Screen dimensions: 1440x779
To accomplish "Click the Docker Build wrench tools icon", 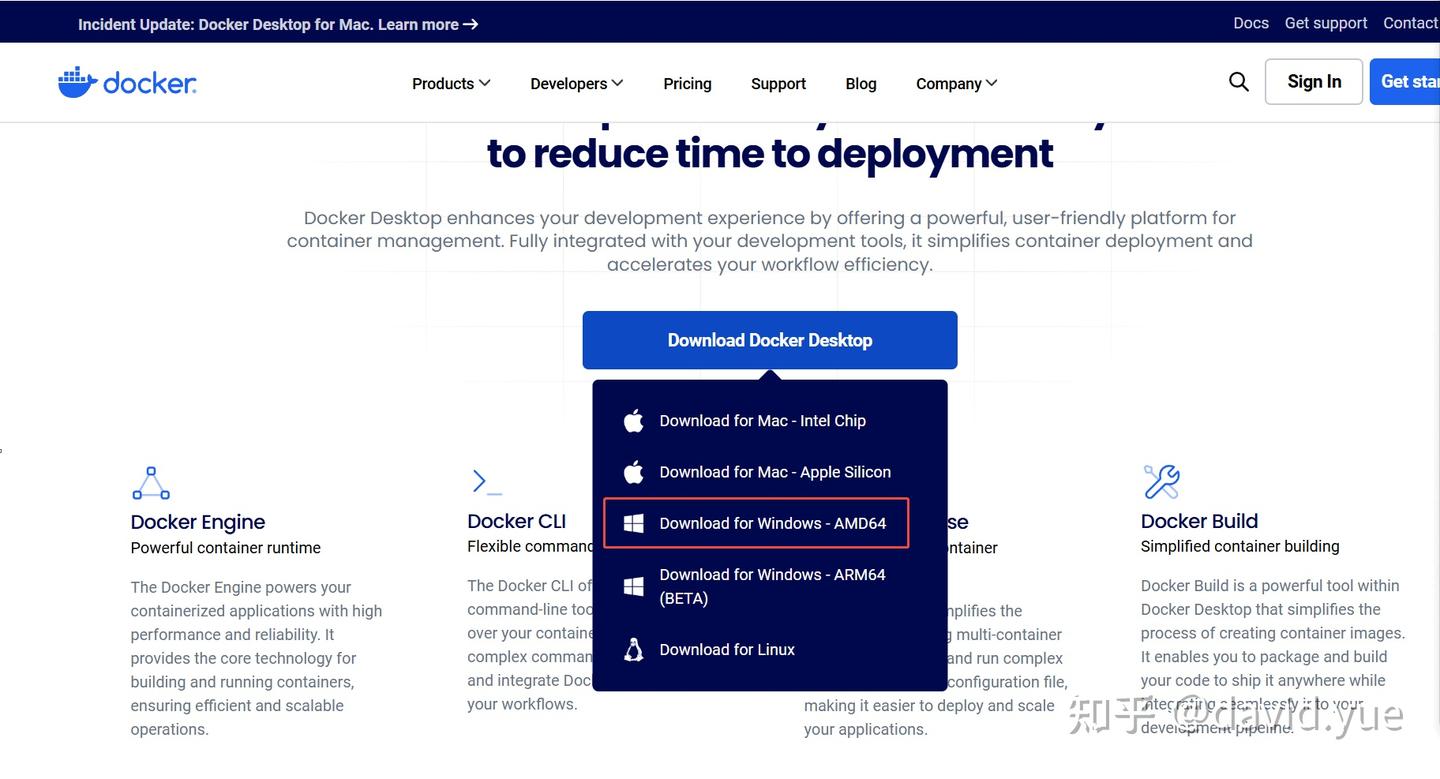I will pyautogui.click(x=1160, y=482).
